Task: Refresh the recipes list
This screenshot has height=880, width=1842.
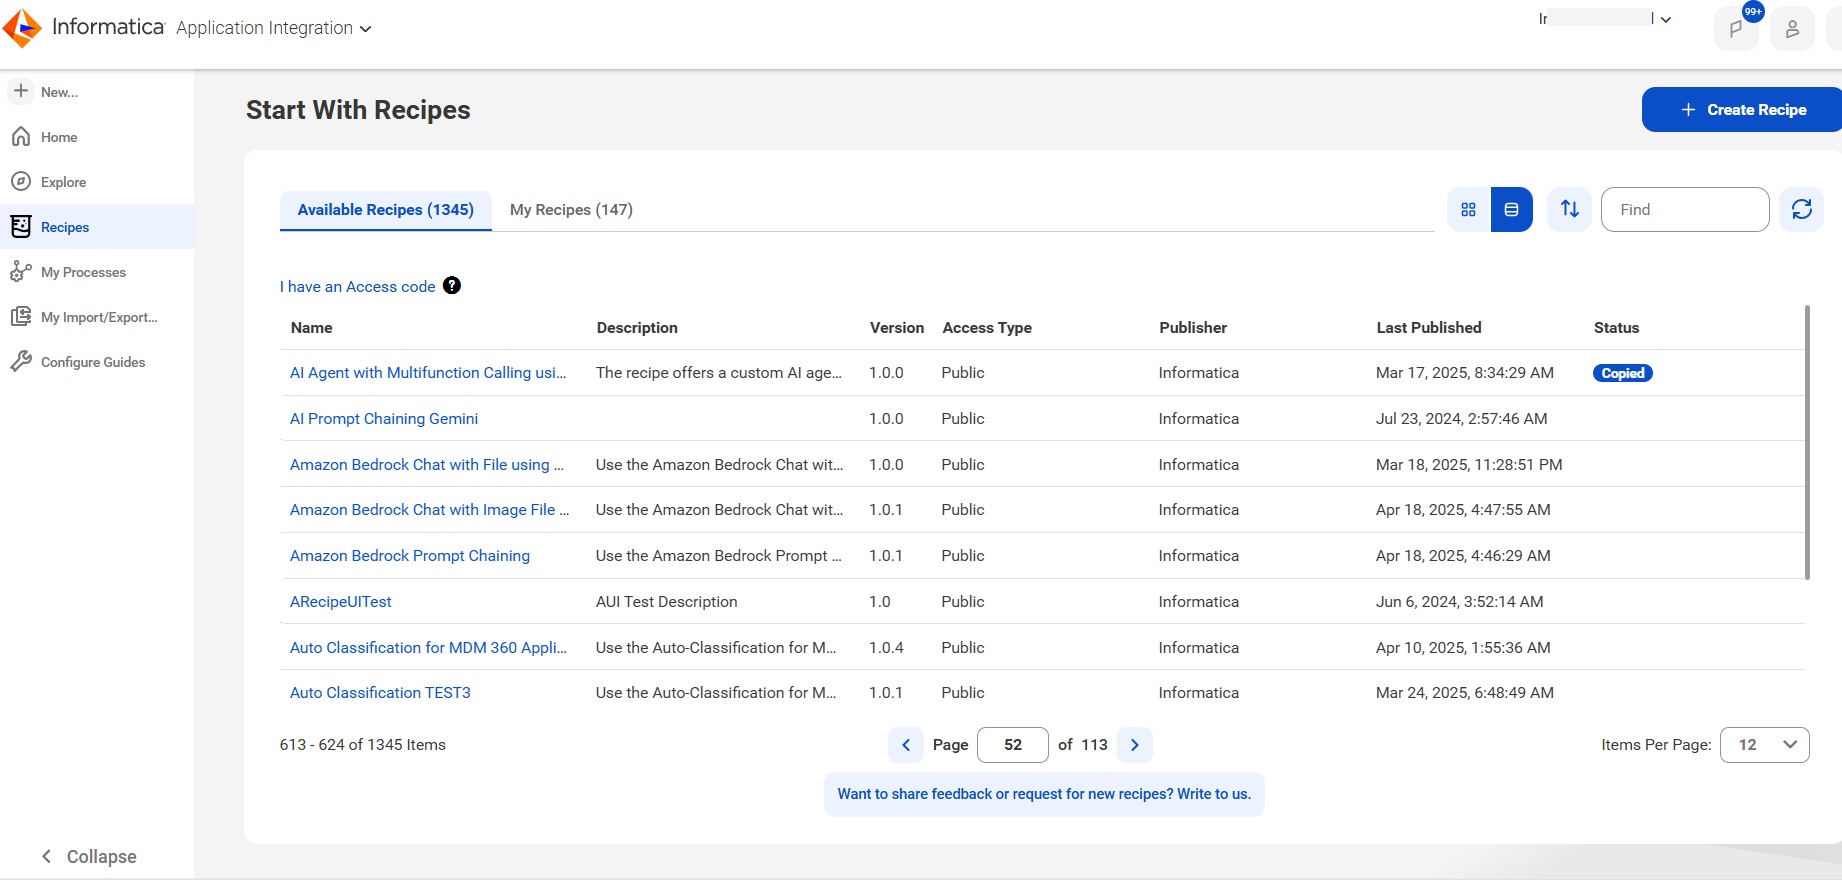Action: pyautogui.click(x=1802, y=209)
